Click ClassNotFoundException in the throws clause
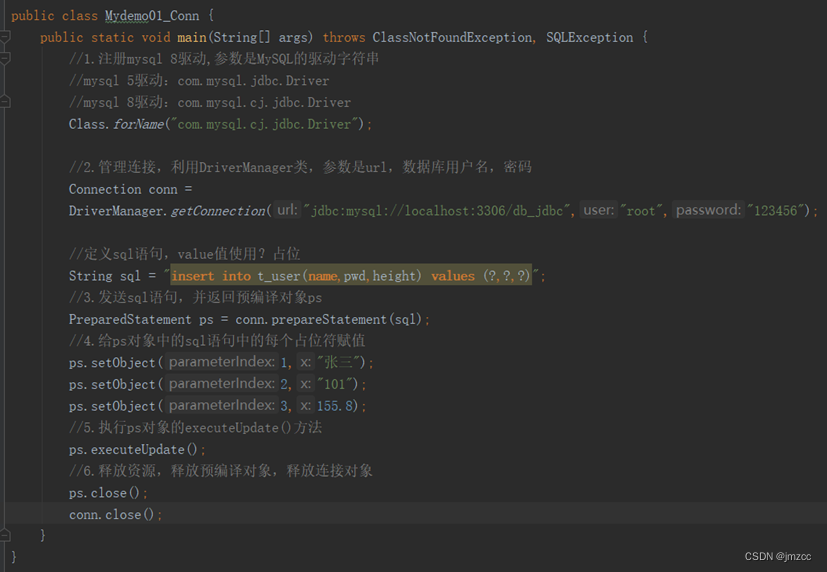This screenshot has width=827, height=572. point(452,37)
